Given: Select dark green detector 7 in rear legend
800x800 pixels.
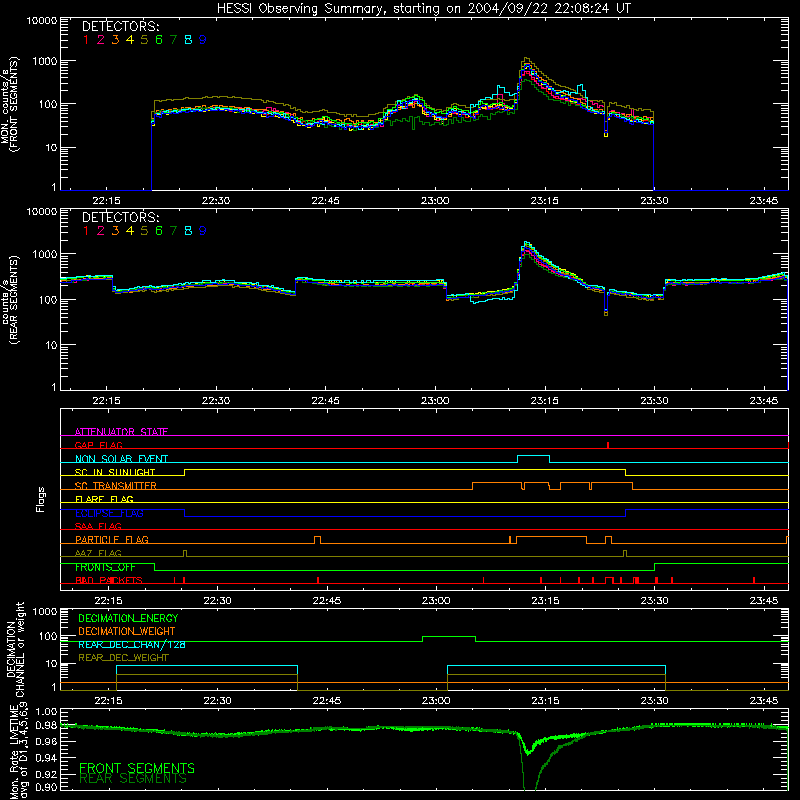Looking at the screenshot, I should [173, 231].
